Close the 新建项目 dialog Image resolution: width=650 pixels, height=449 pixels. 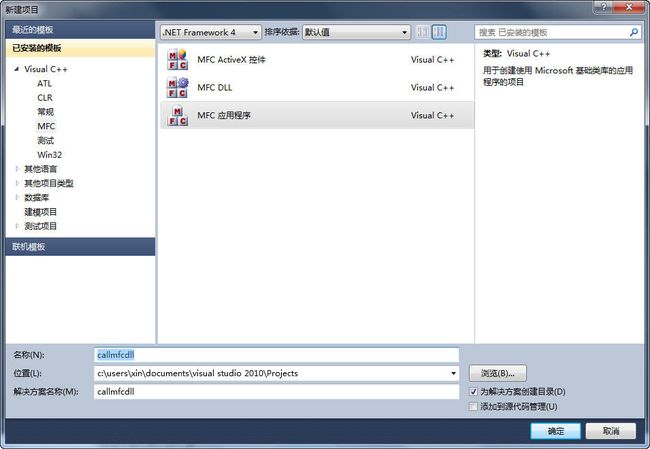click(x=629, y=7)
